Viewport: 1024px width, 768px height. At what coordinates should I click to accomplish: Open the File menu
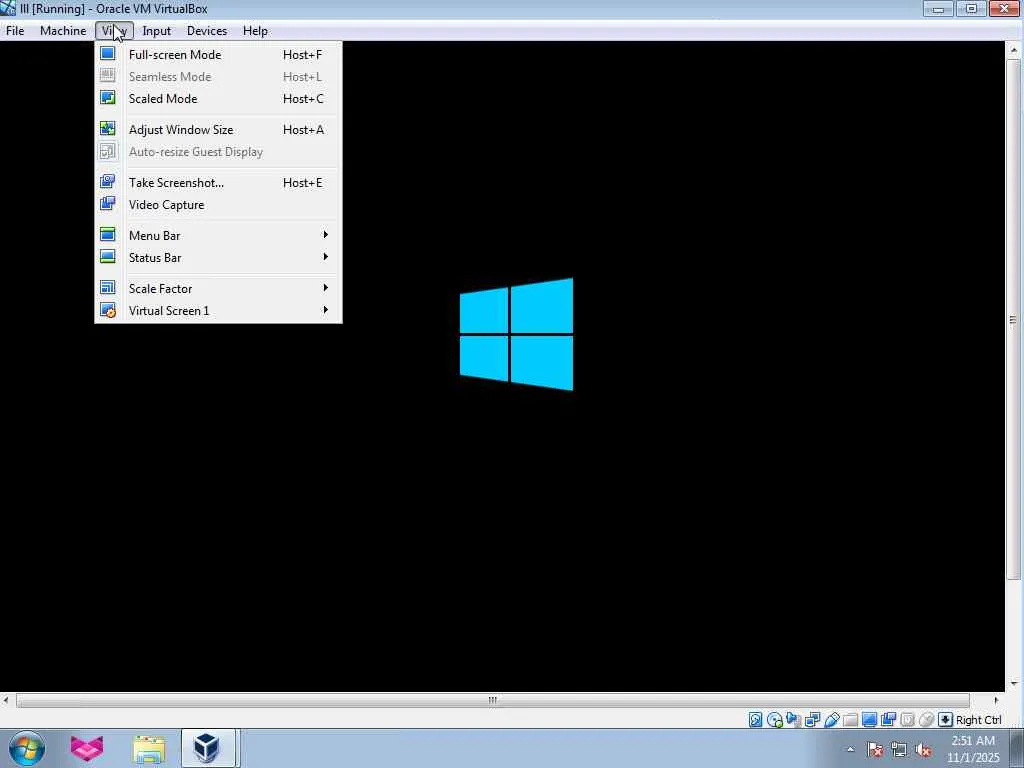pos(15,31)
